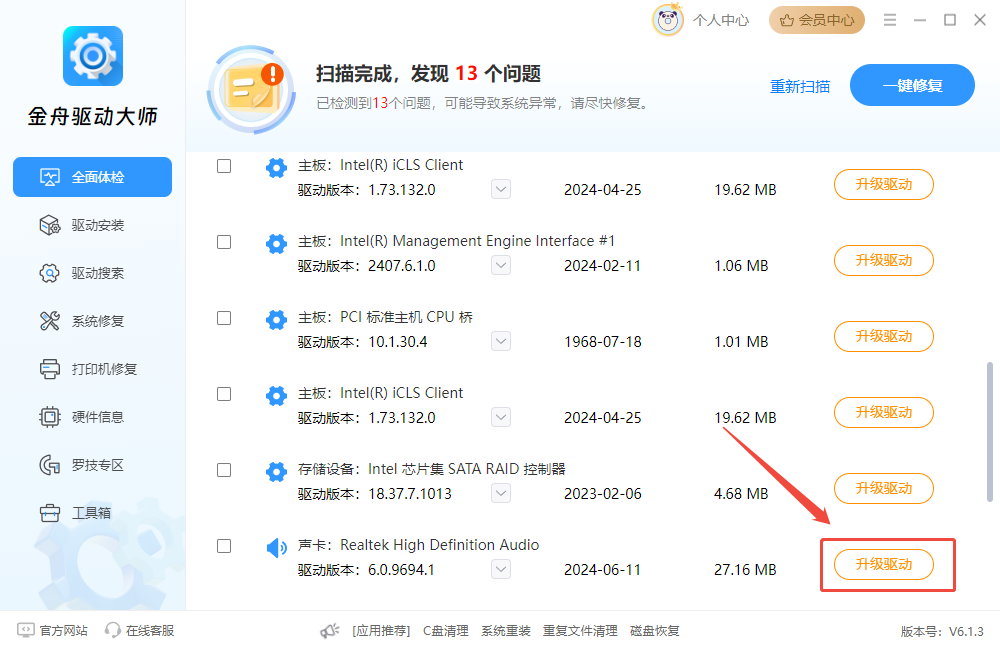Click the date 1968-07-18
This screenshot has height=650, width=1000.
(x=603, y=342)
